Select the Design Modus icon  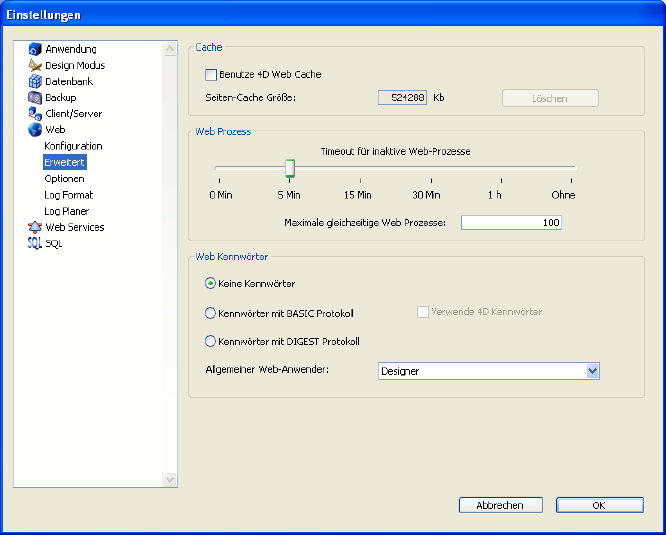pyautogui.click(x=35, y=65)
